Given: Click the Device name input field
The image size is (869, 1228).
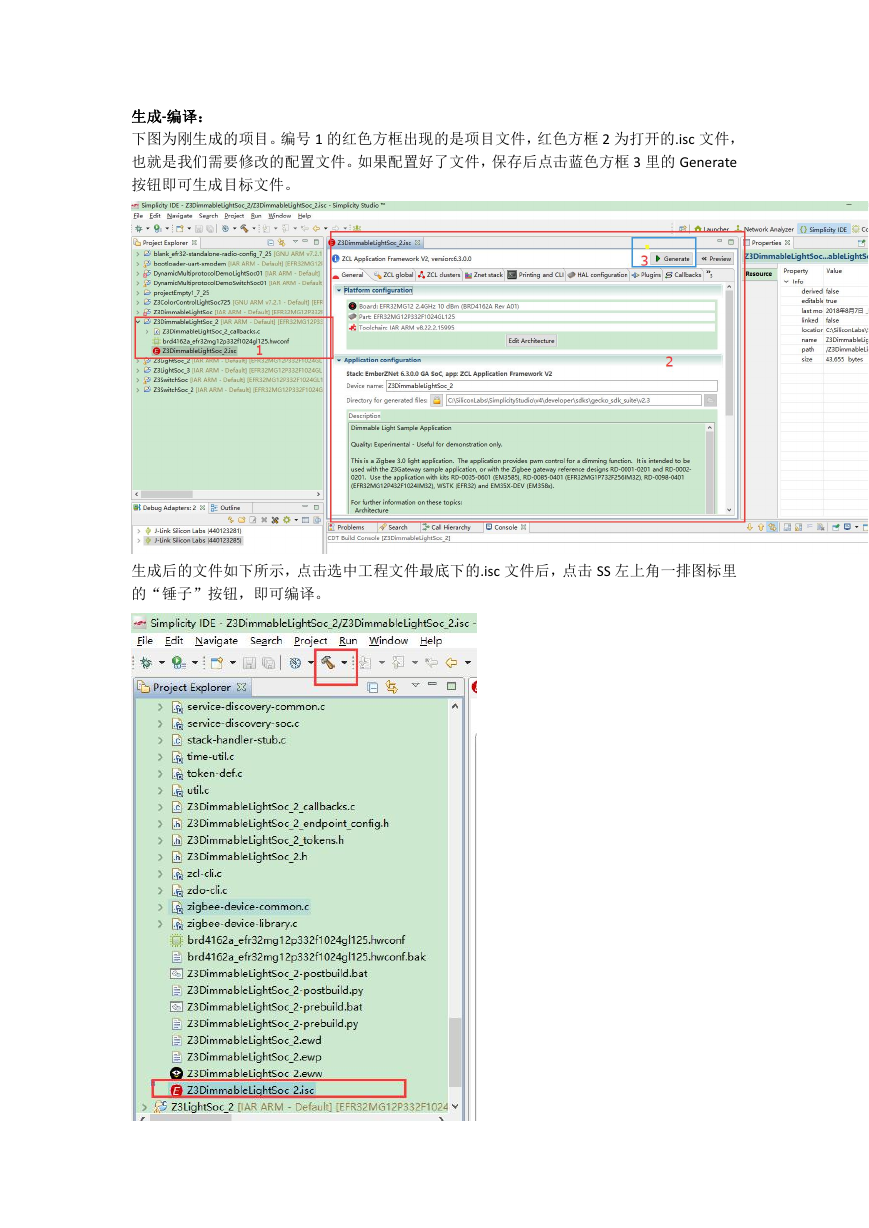Looking at the screenshot, I should tap(550, 385).
